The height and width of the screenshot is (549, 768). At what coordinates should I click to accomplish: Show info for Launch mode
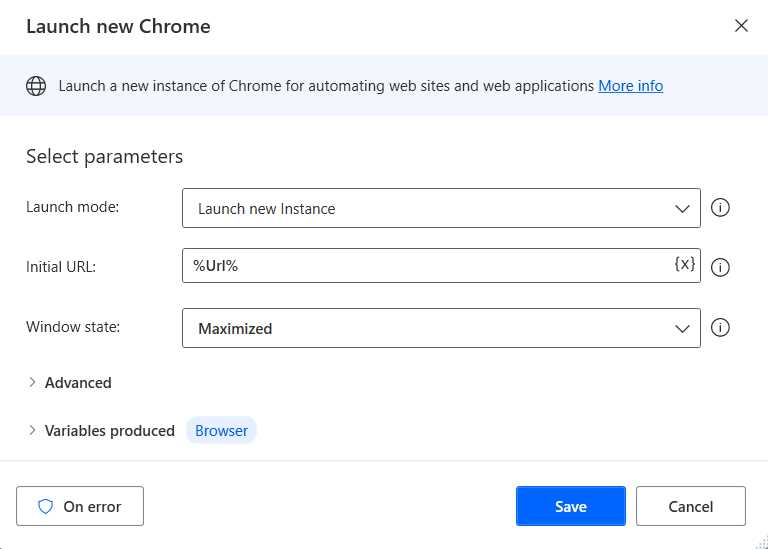720,208
